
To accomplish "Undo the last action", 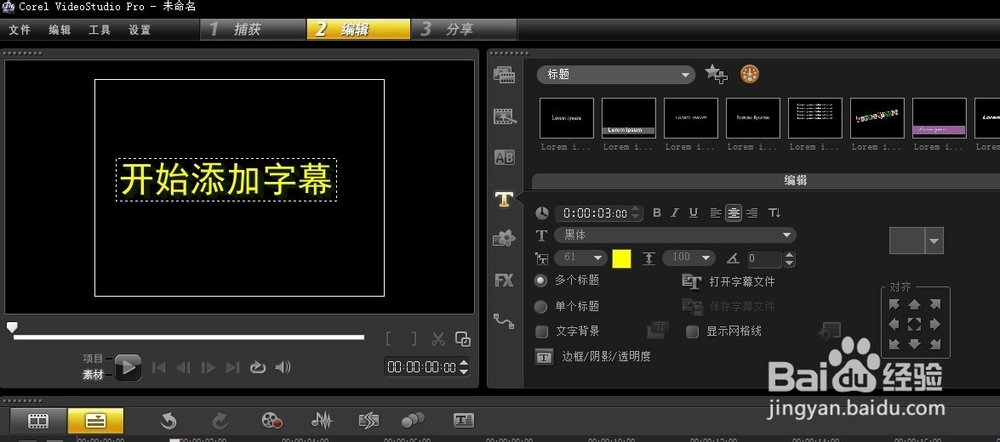I will 169,420.
